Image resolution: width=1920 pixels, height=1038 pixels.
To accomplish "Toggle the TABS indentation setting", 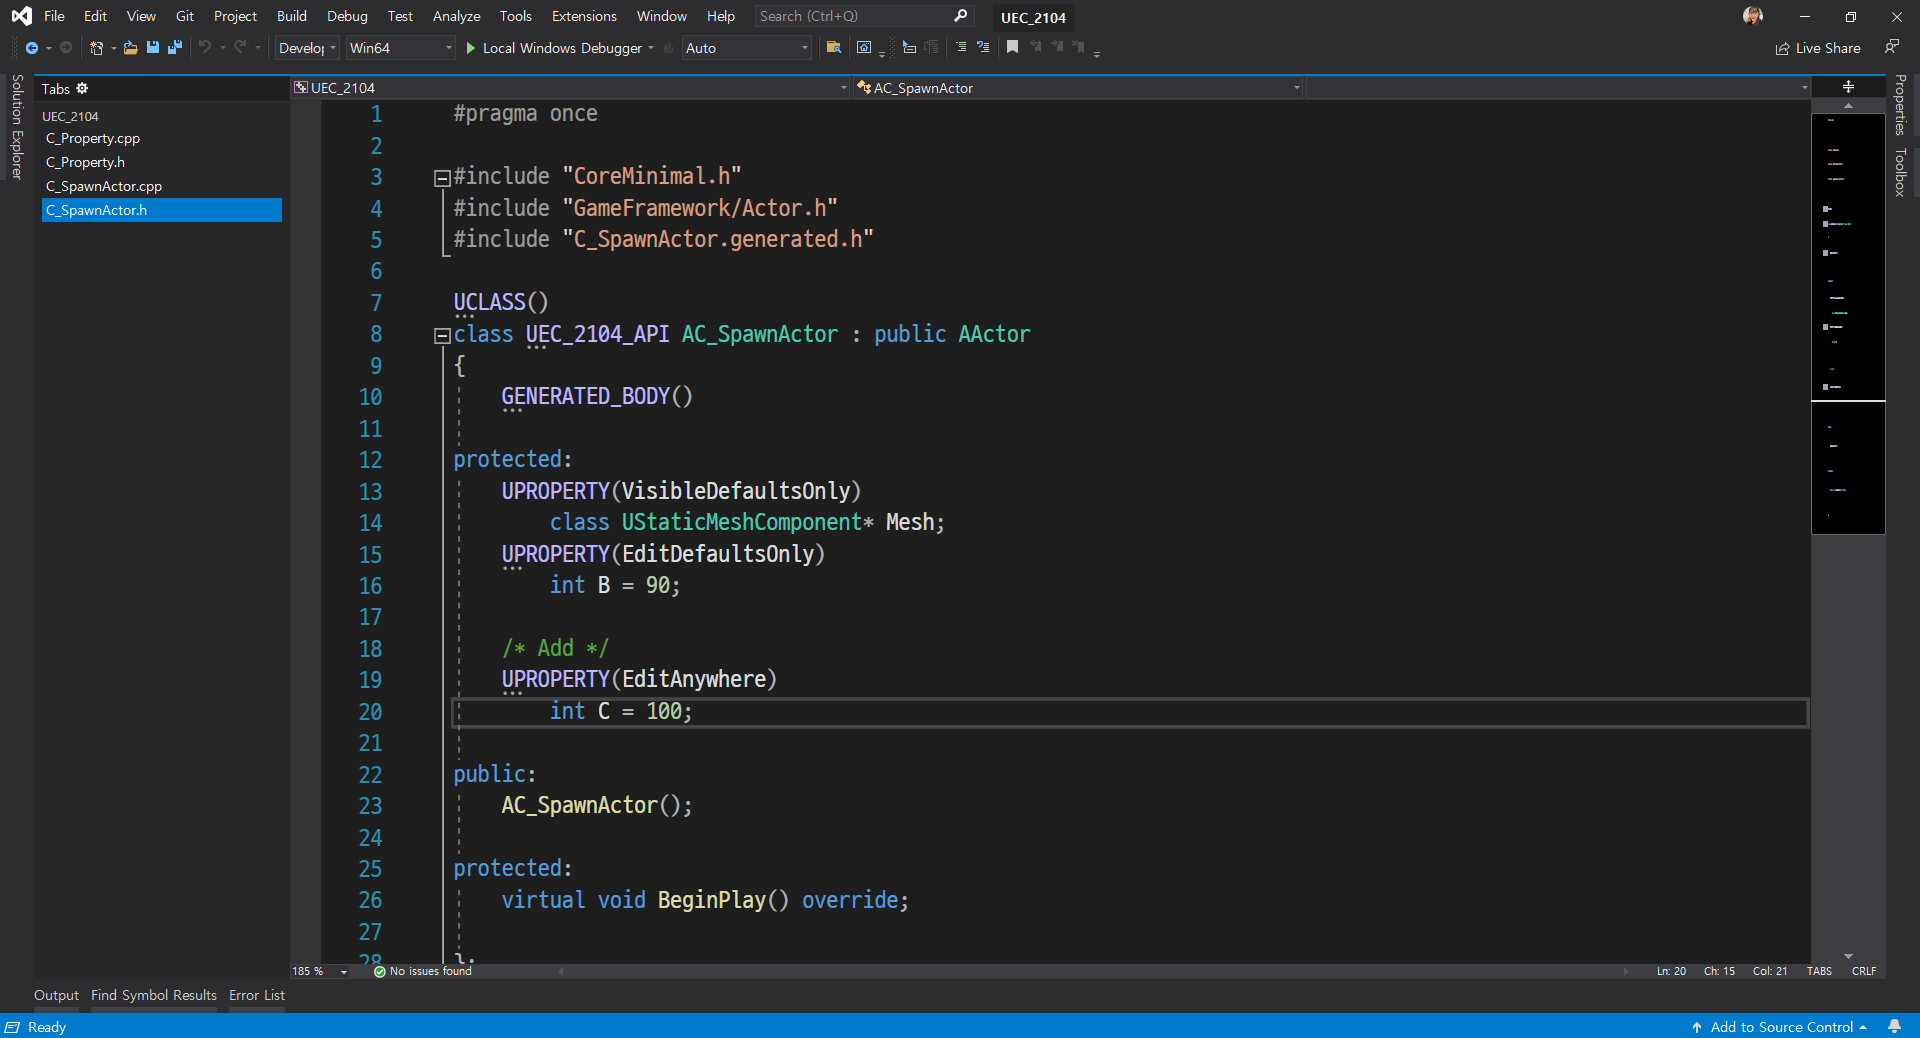I will (x=1819, y=972).
